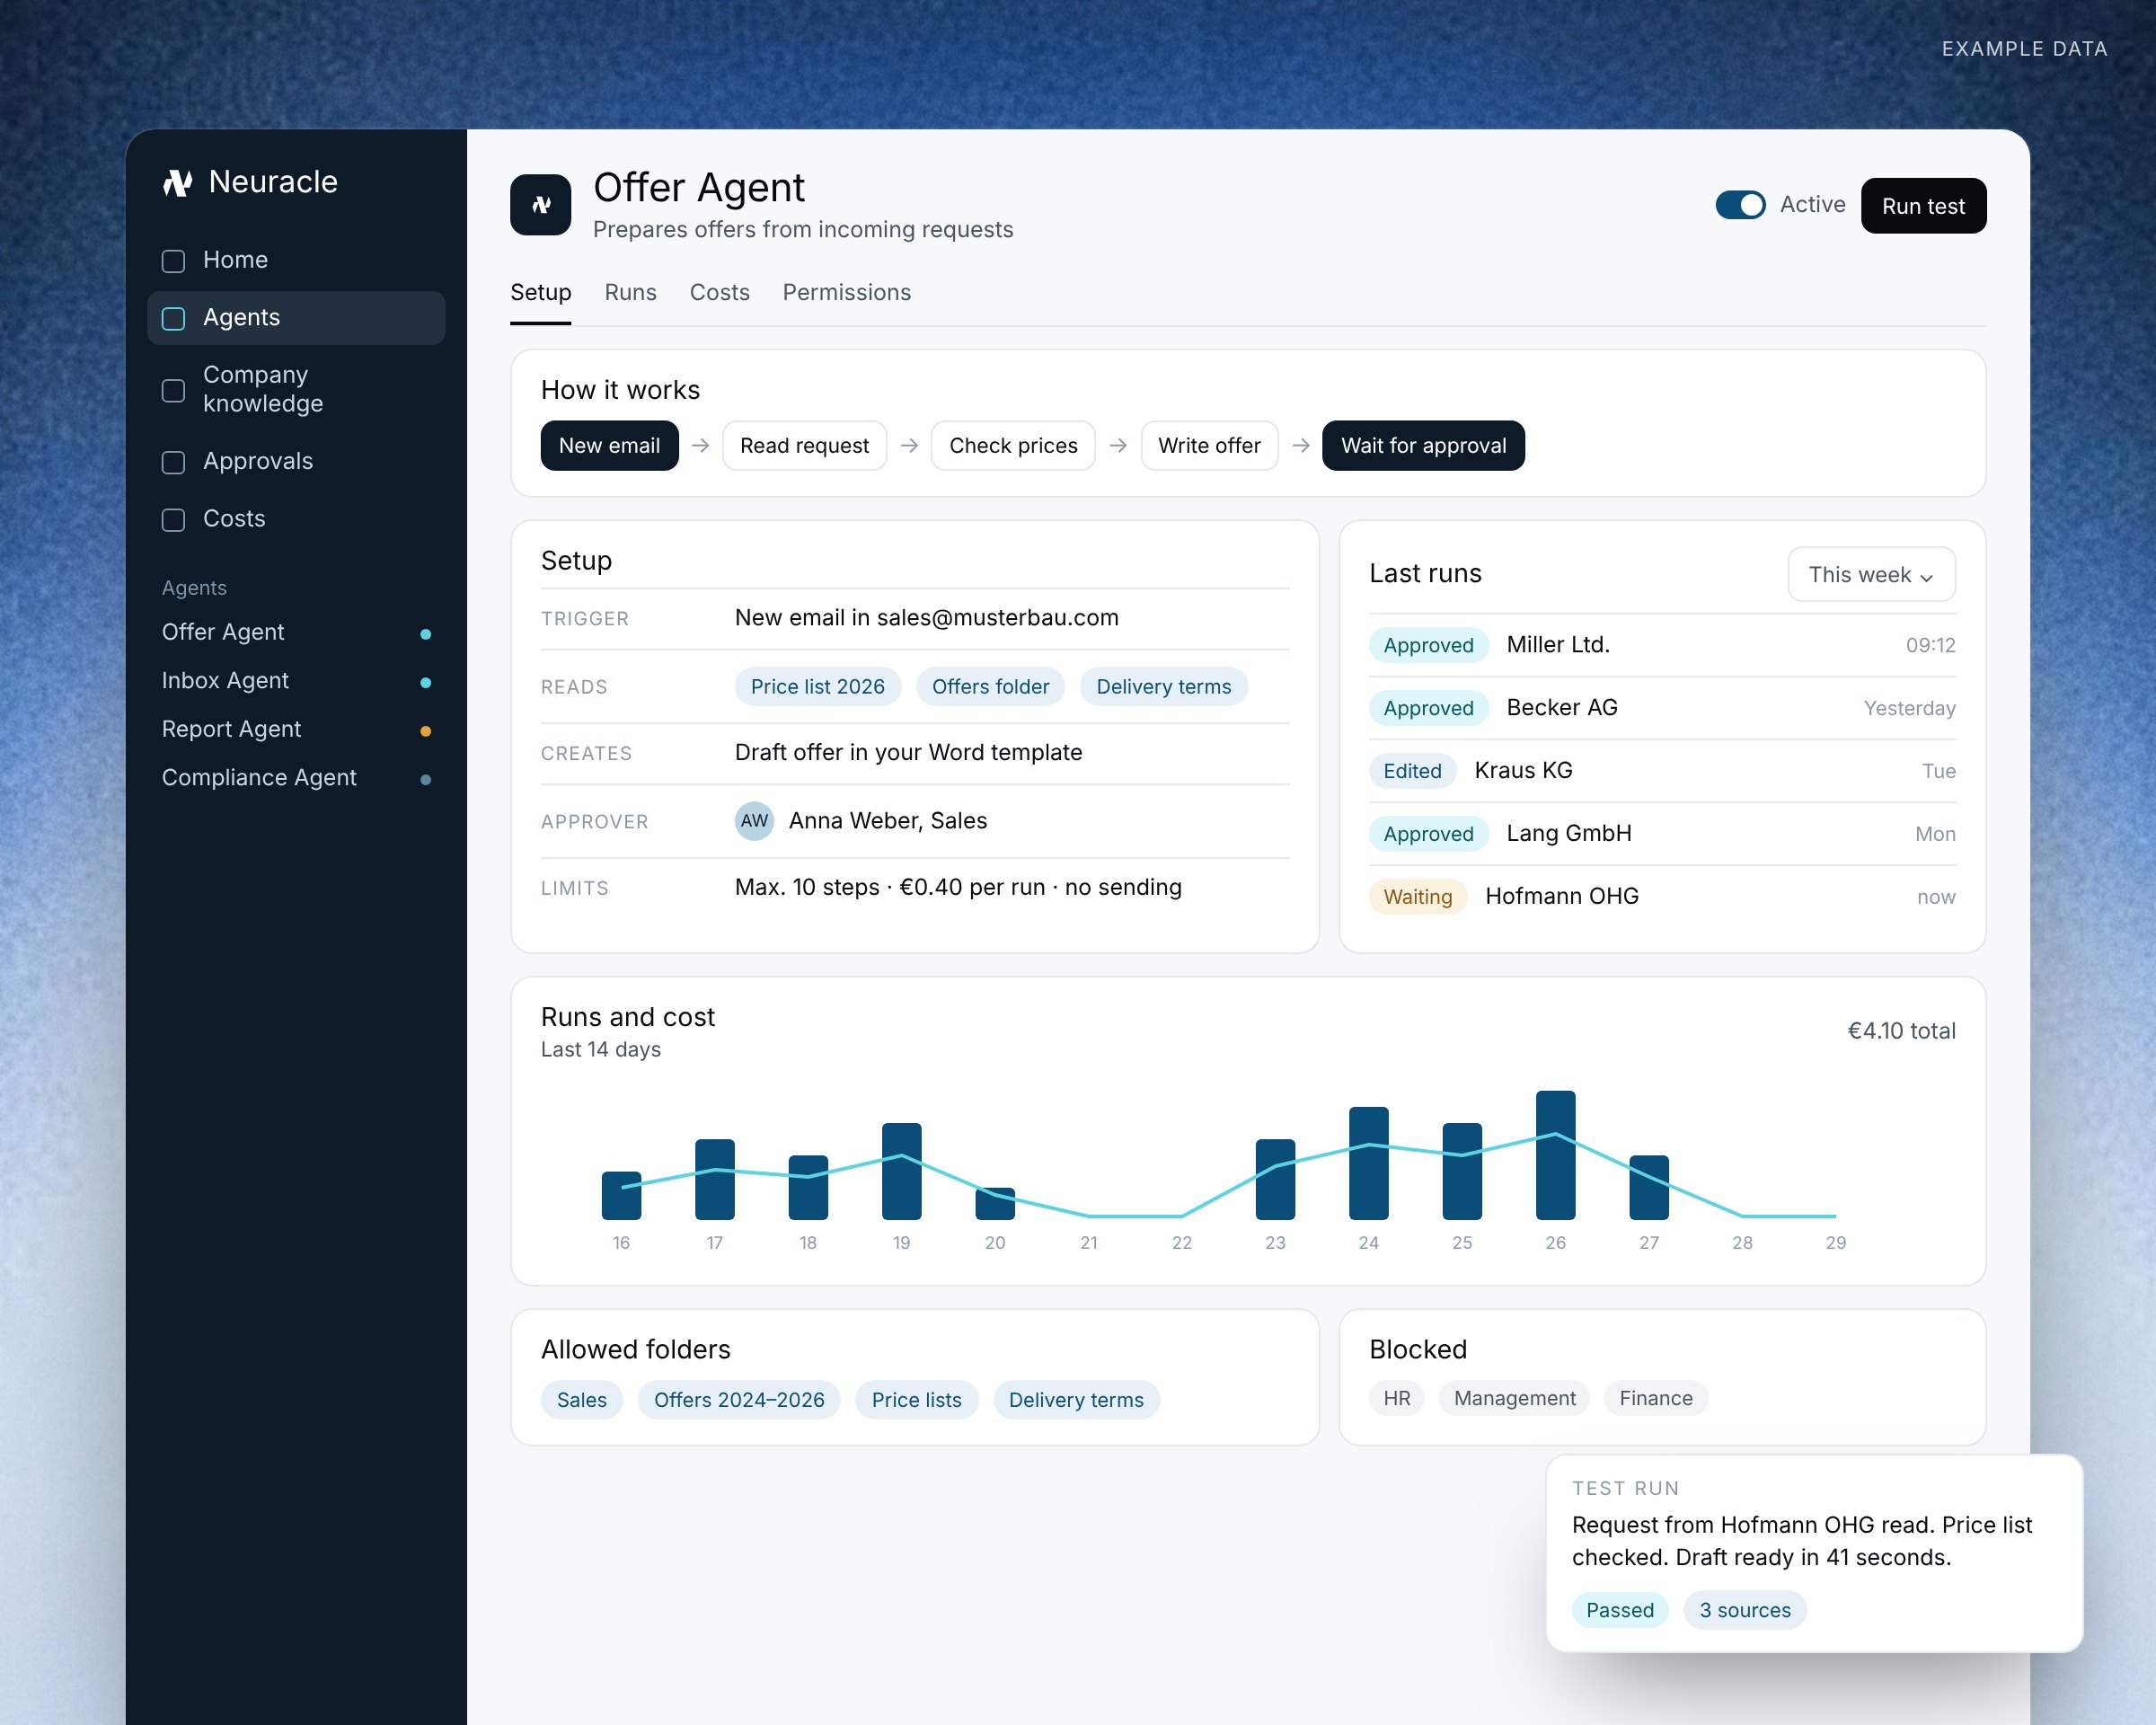Viewport: 2156px width, 1725px height.
Task: Click the Home sidebar icon
Action: (173, 261)
